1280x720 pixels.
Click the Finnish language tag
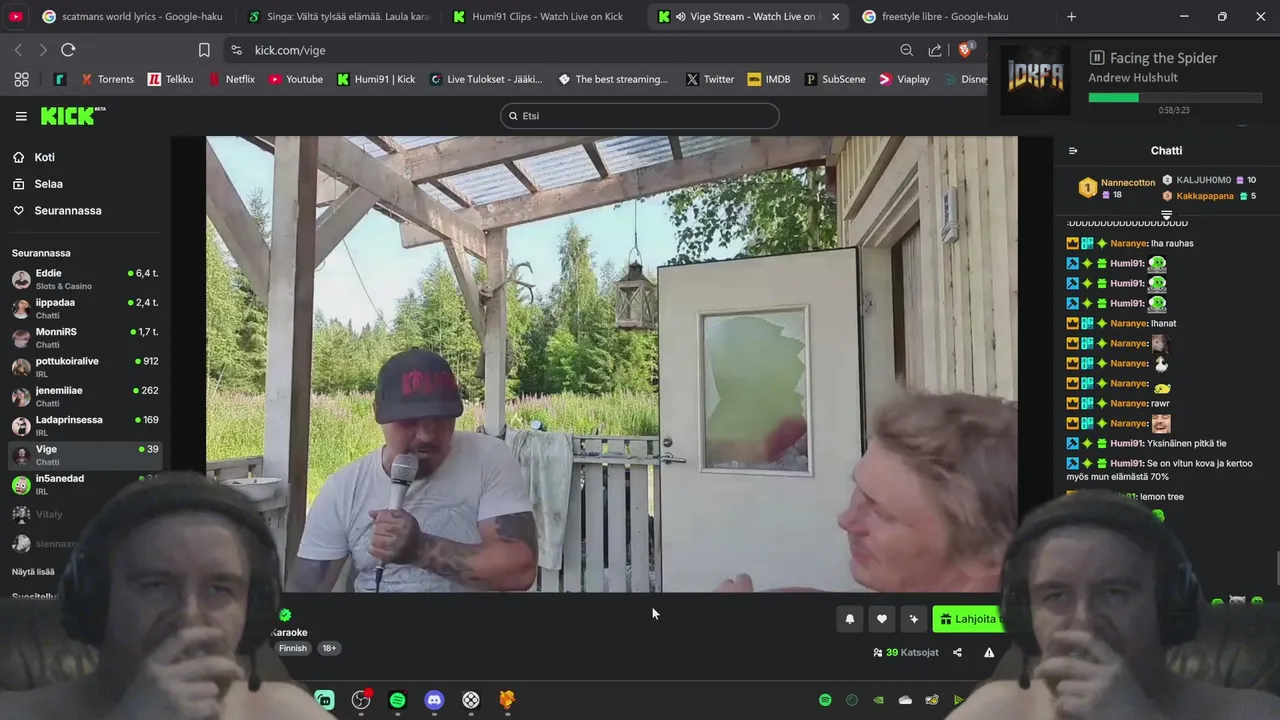point(293,648)
